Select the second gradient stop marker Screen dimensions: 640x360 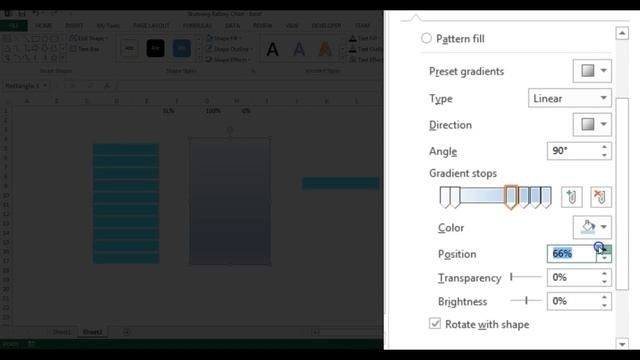point(455,197)
